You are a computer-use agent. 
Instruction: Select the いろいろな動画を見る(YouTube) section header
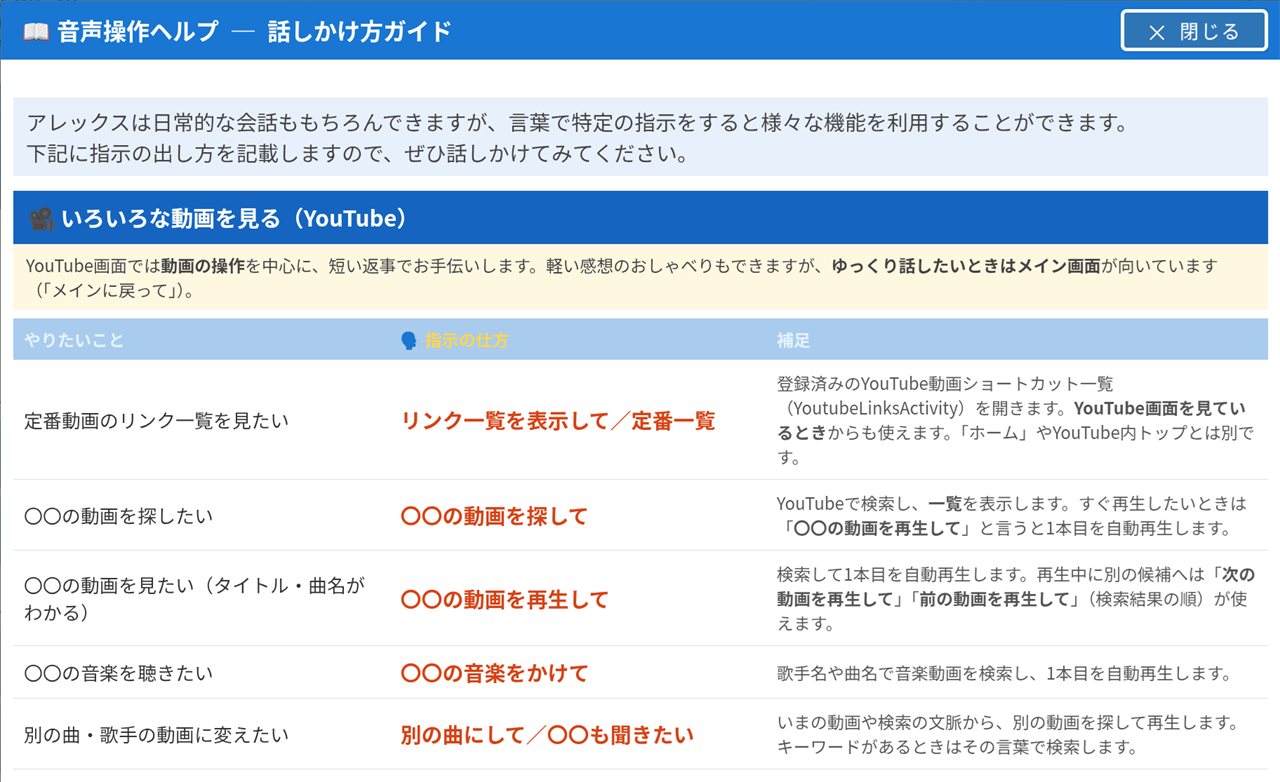[x=640, y=218]
